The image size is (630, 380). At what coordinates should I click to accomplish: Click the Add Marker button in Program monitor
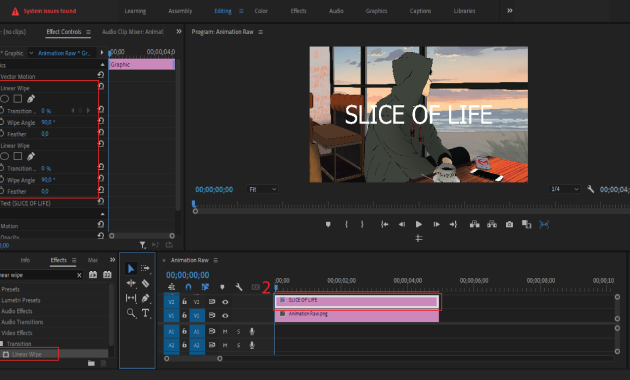[x=328, y=224]
